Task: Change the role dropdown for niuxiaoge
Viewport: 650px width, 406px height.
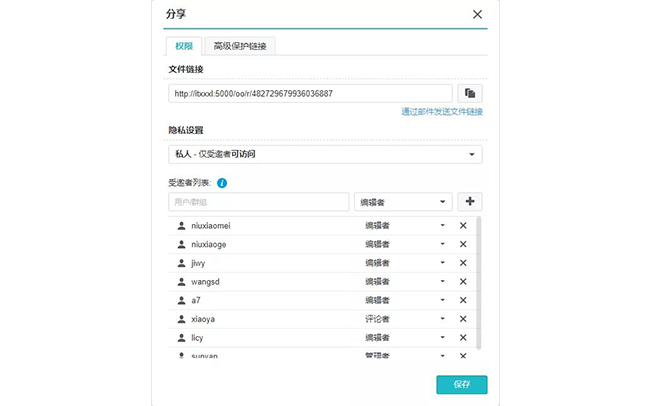Action: [405, 244]
